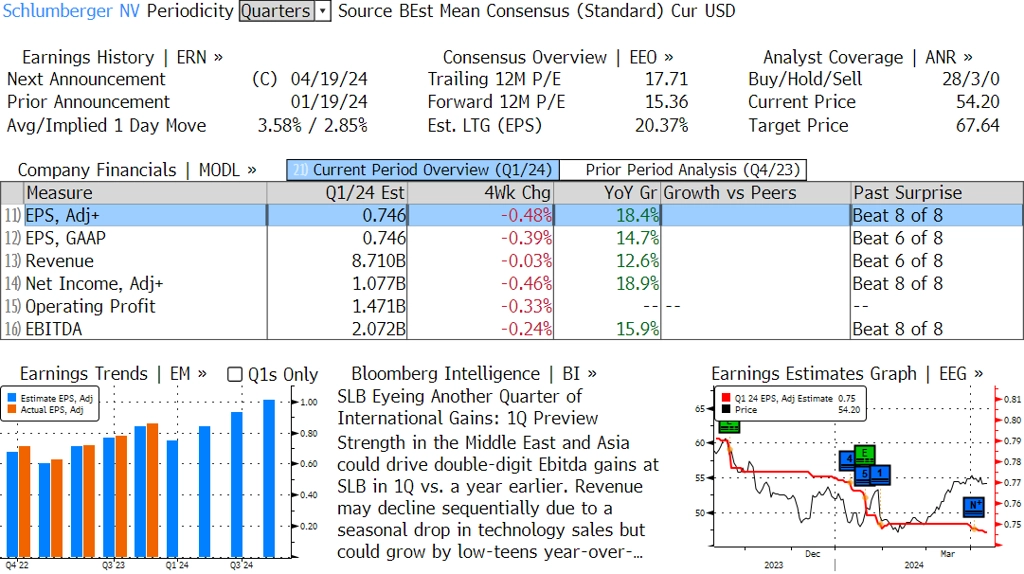Select the EPS, GAAP row

pos(511,238)
